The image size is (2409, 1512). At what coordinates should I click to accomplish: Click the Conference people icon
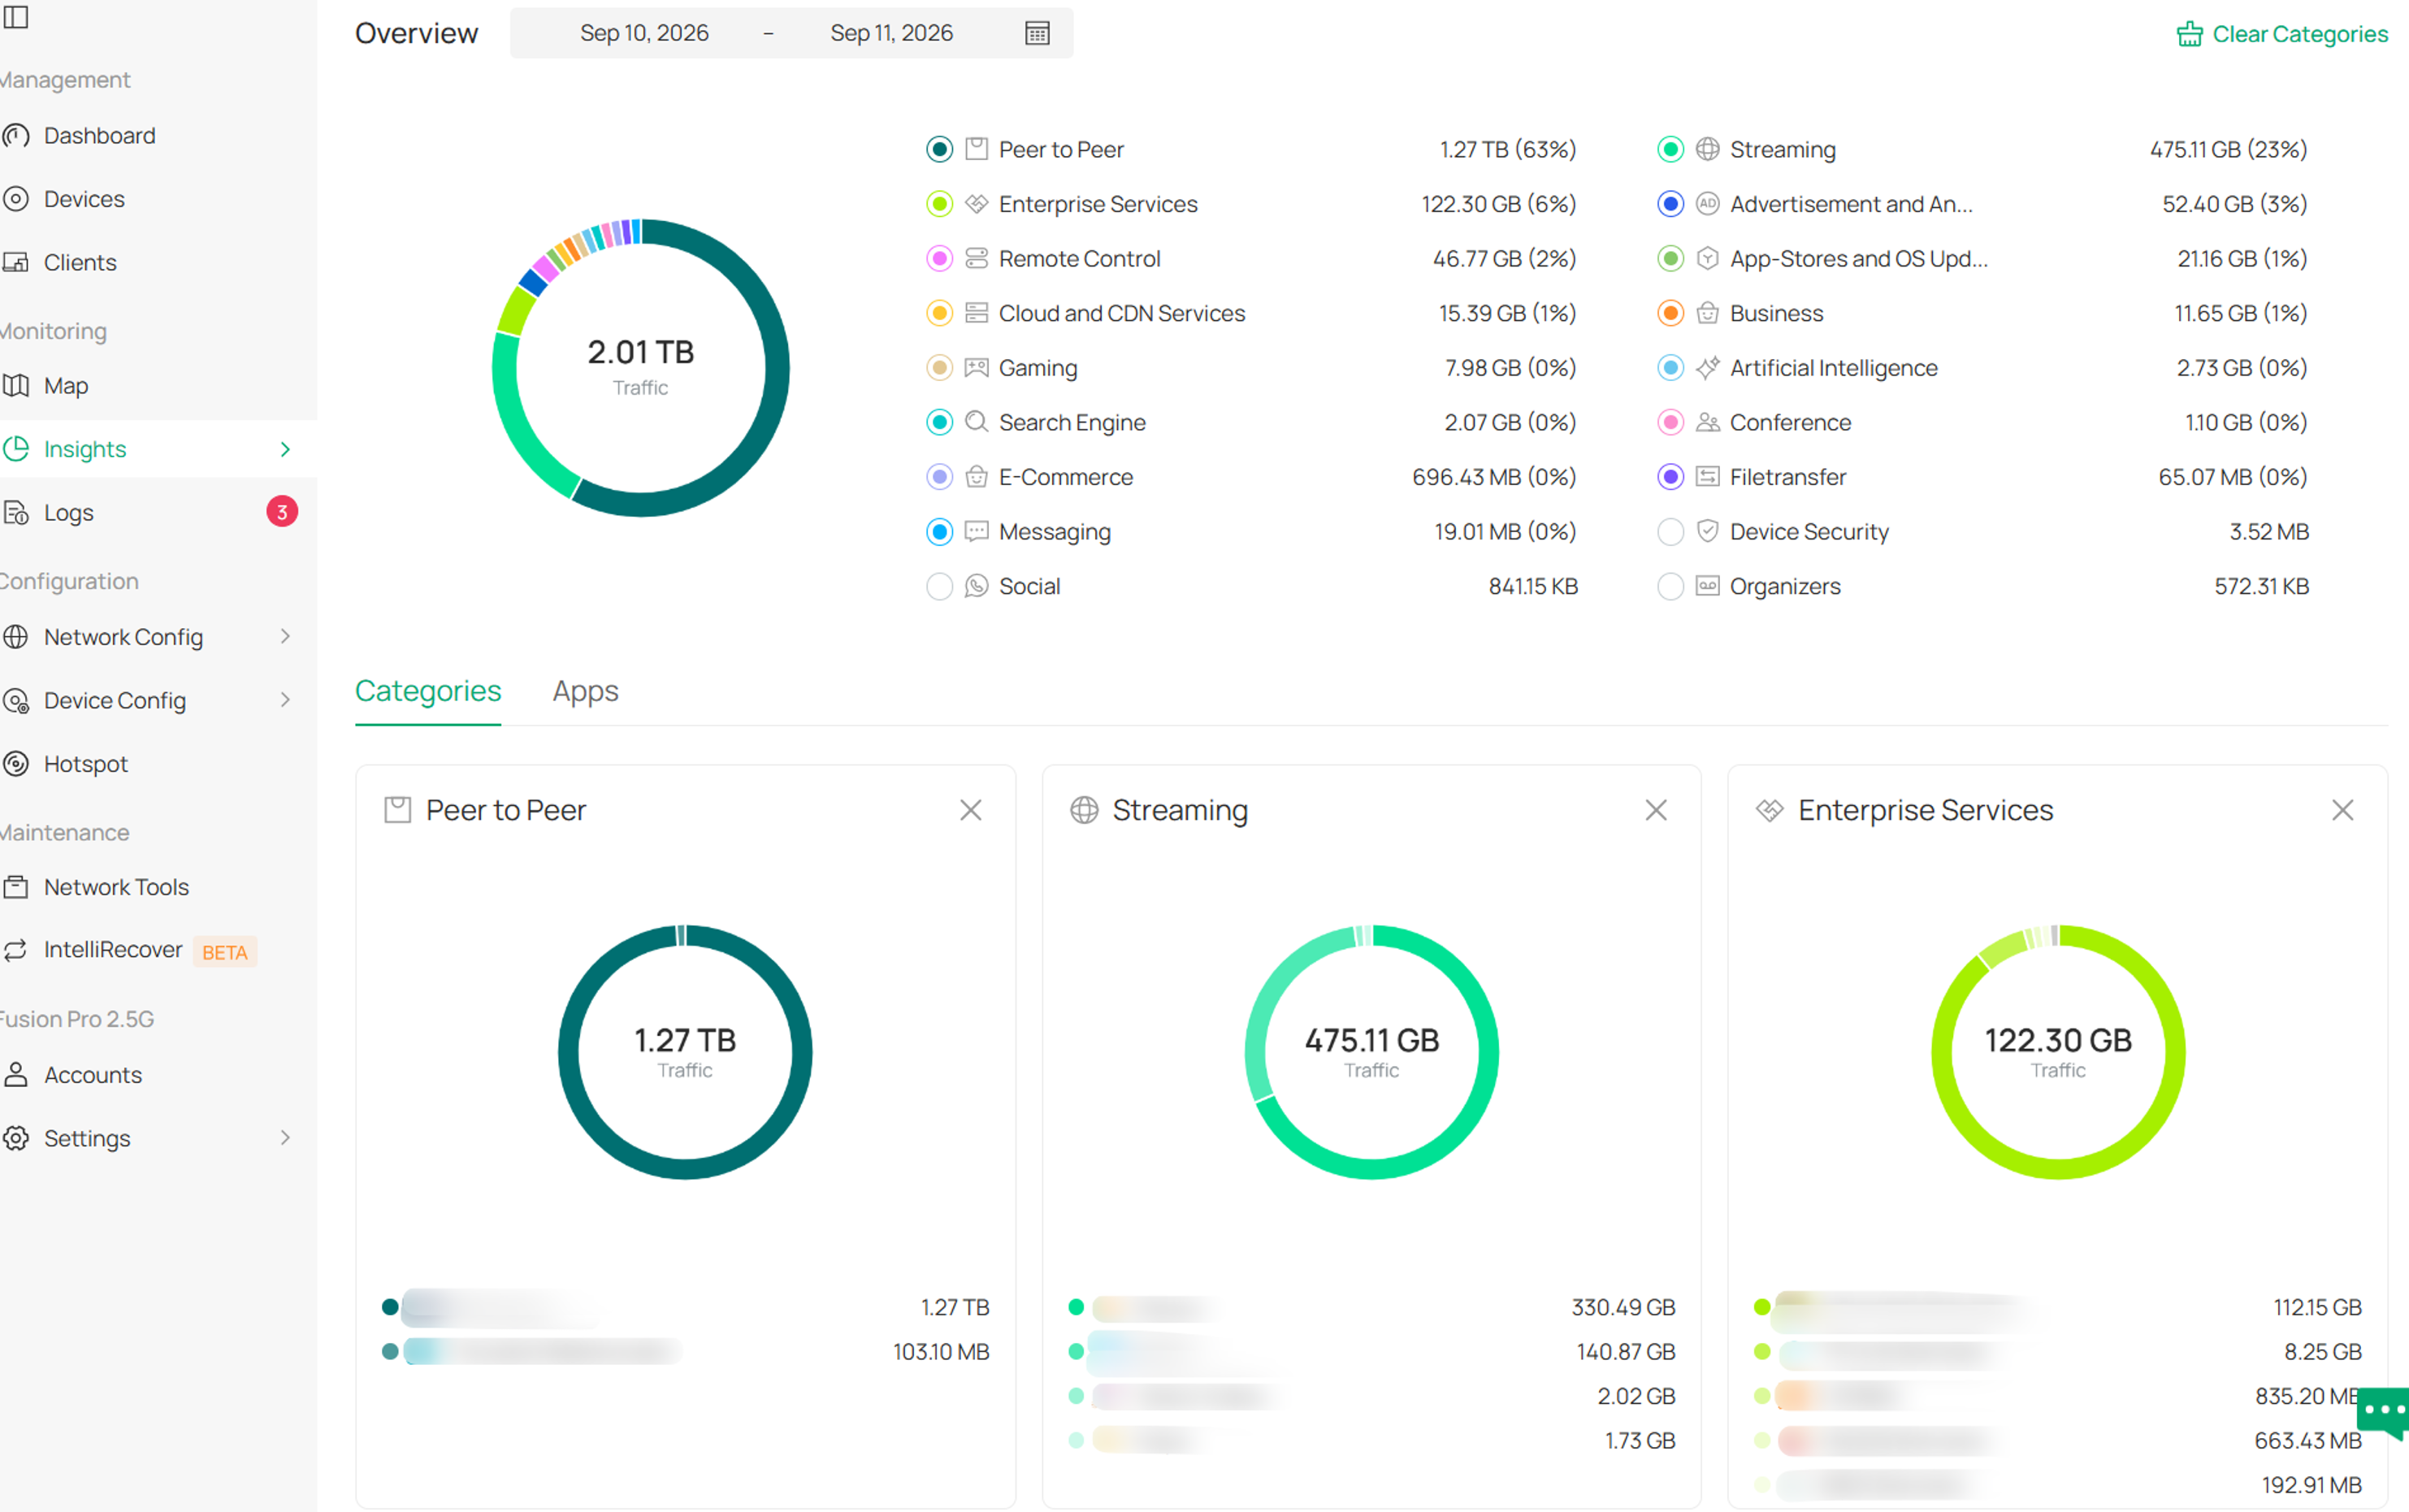coord(1707,422)
